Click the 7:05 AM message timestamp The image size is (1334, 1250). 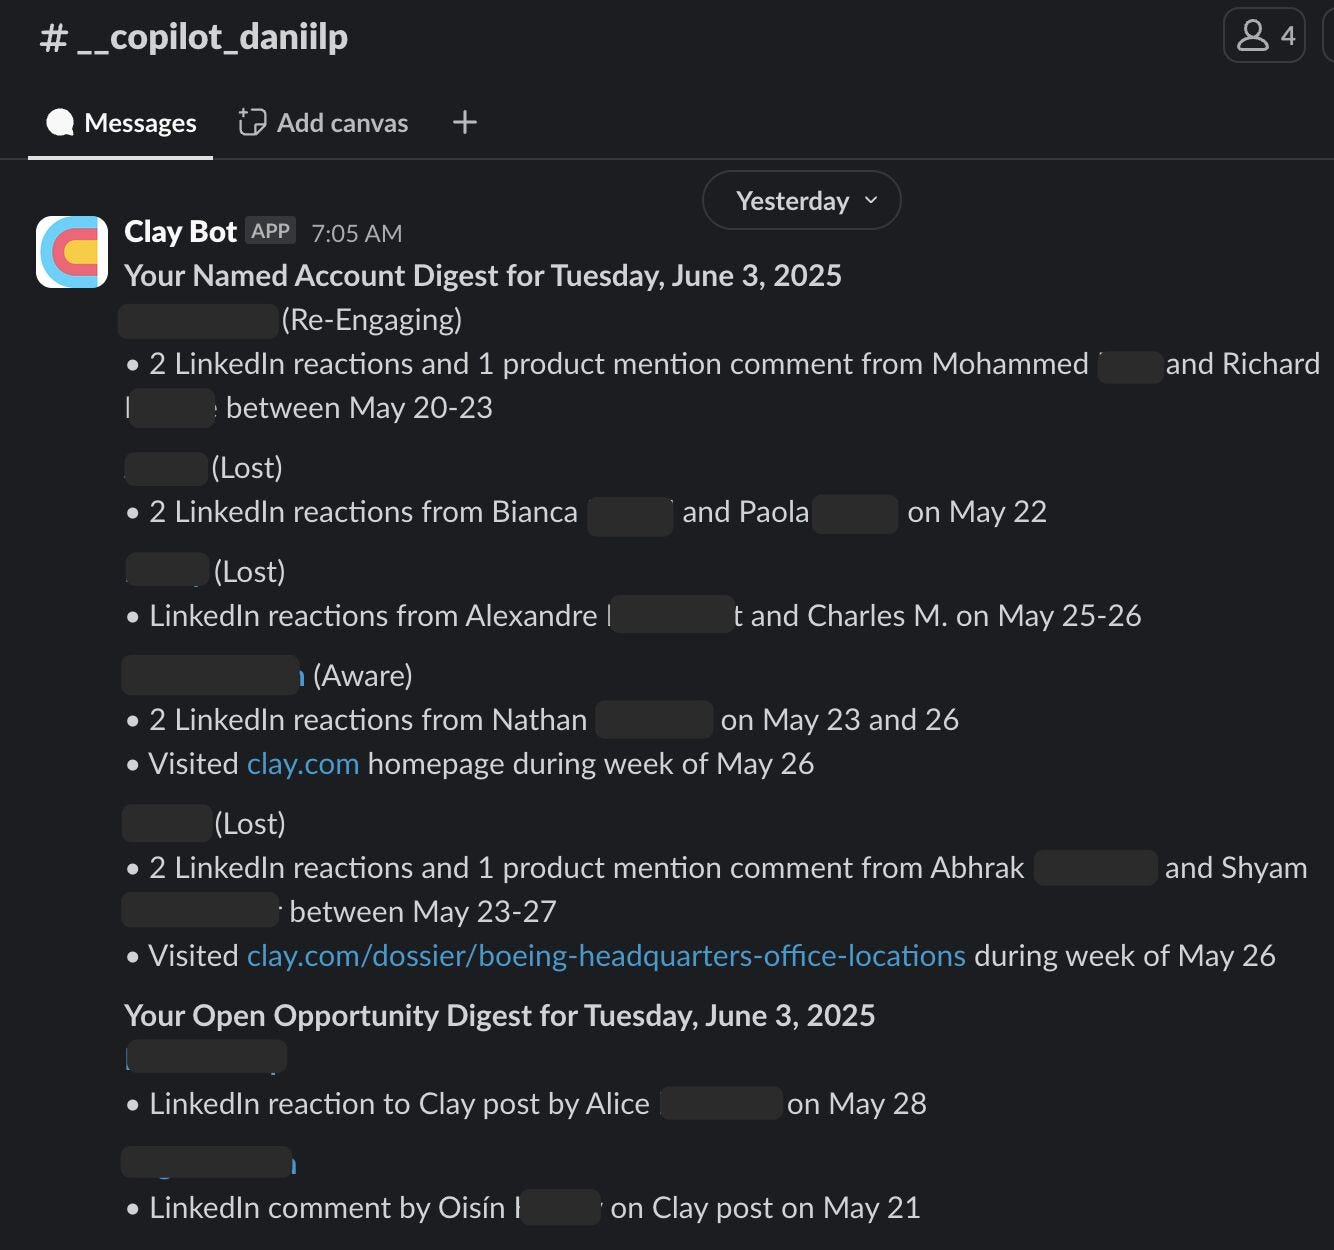coord(357,233)
